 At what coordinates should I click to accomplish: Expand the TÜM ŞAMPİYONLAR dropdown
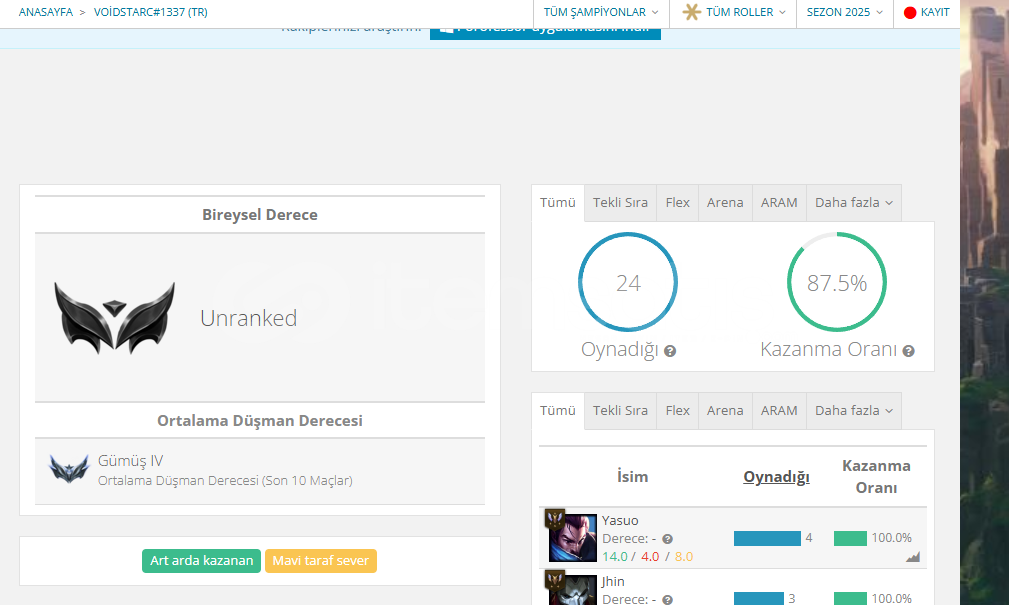click(601, 13)
